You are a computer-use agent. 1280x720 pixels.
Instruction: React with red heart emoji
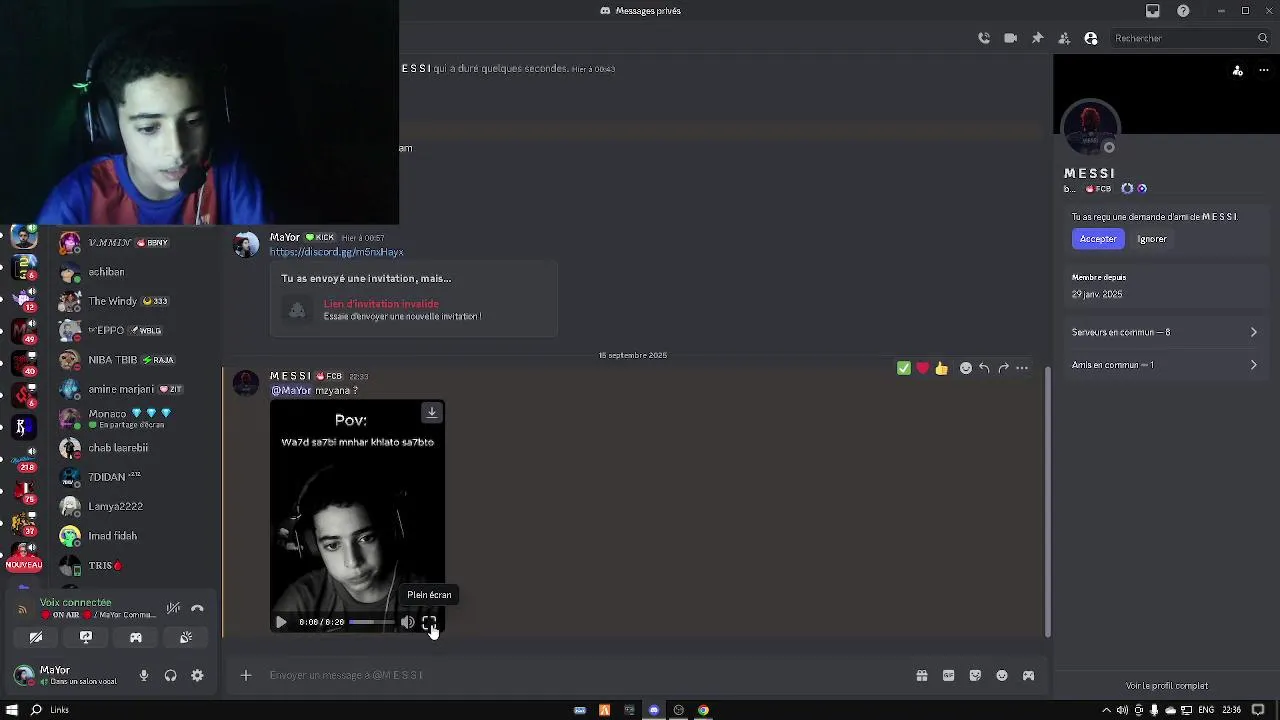click(922, 368)
